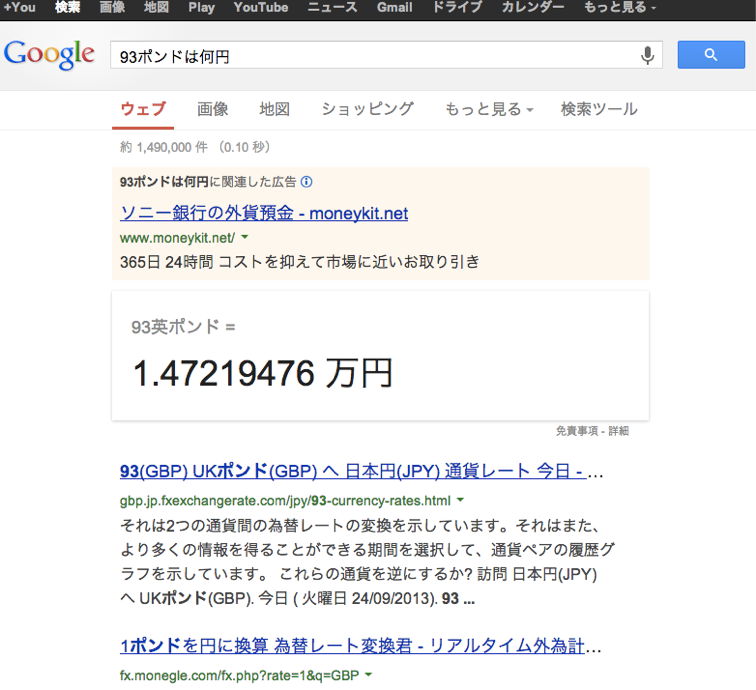
Task: Click +You in the top bar
Action: (x=19, y=7)
